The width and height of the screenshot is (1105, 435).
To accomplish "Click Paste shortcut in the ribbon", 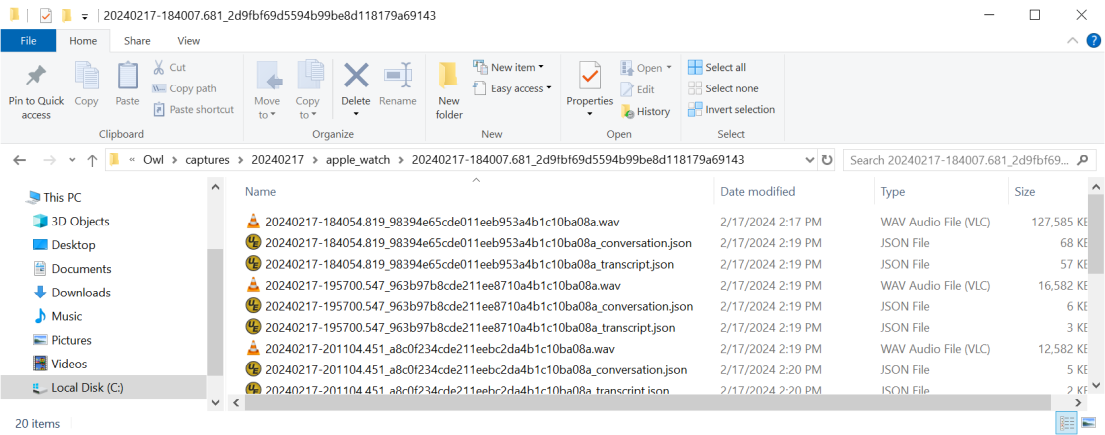I will click(x=193, y=110).
